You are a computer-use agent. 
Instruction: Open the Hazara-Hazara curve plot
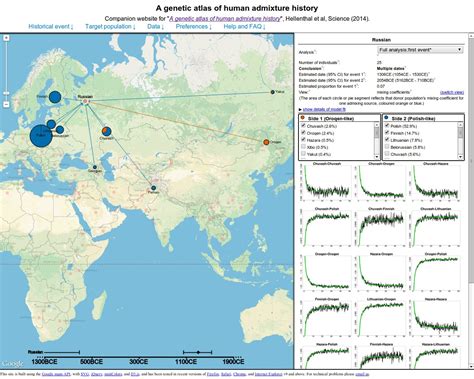tap(436, 318)
